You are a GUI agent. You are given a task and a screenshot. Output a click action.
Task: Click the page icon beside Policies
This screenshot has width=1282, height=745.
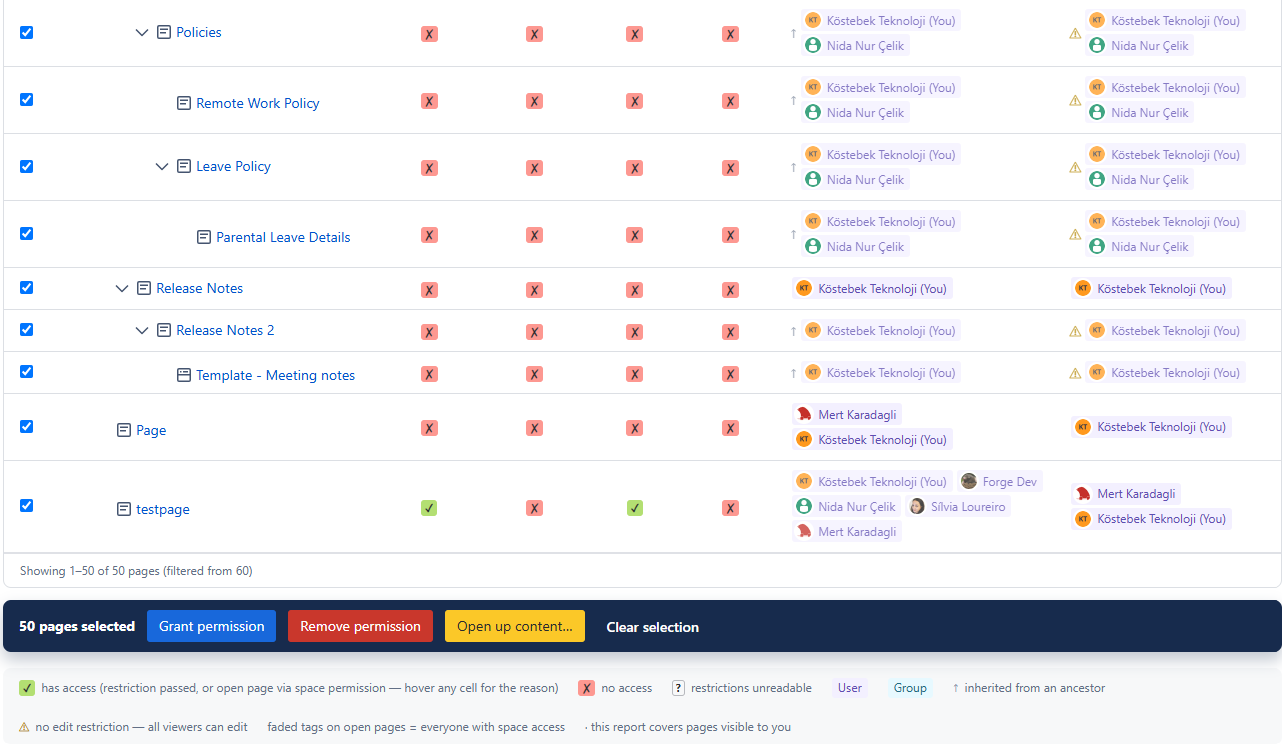coord(164,33)
